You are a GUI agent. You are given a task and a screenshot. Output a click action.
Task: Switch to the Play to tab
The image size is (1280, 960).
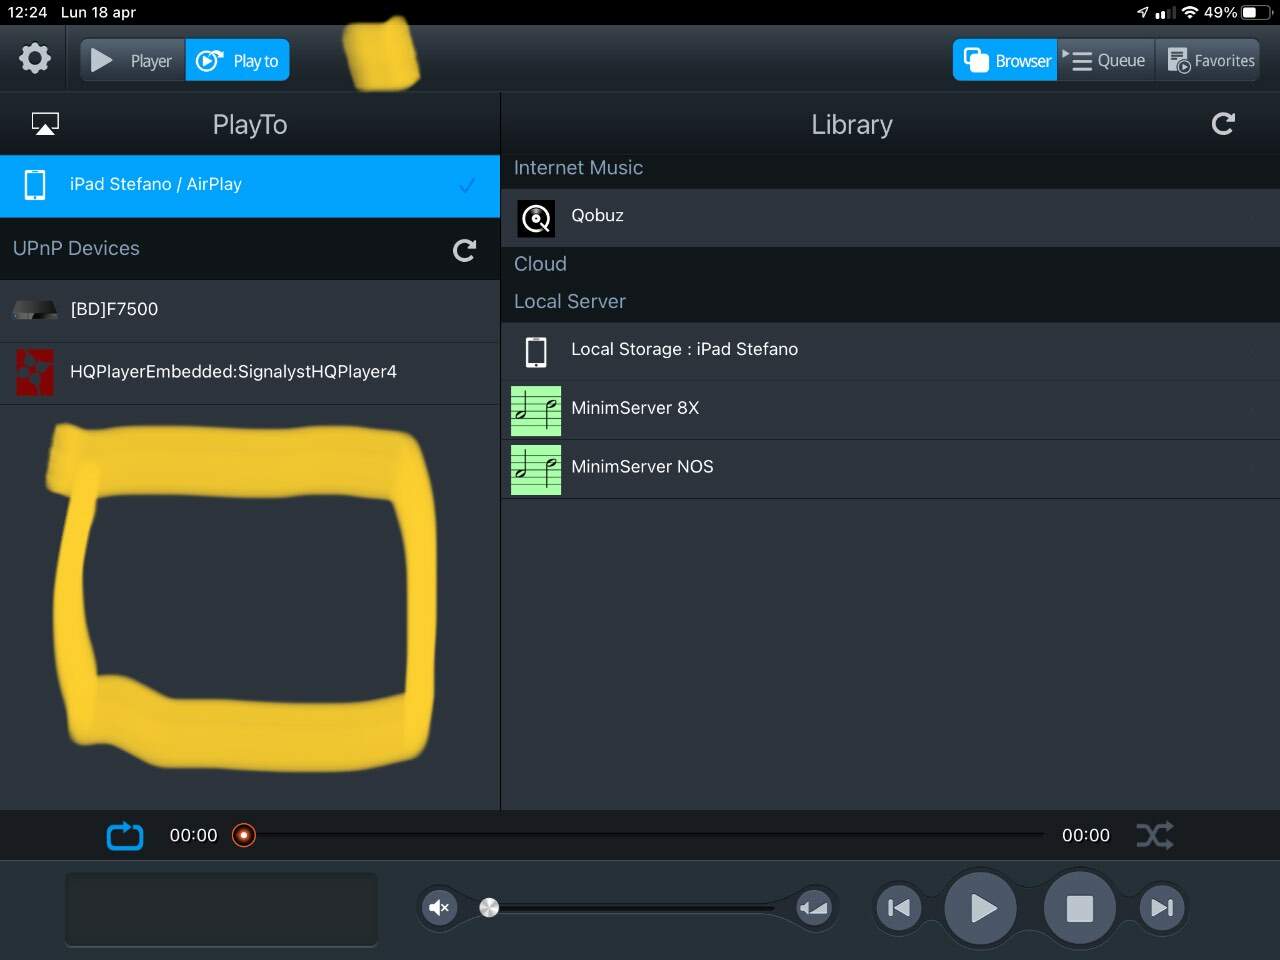(x=238, y=60)
